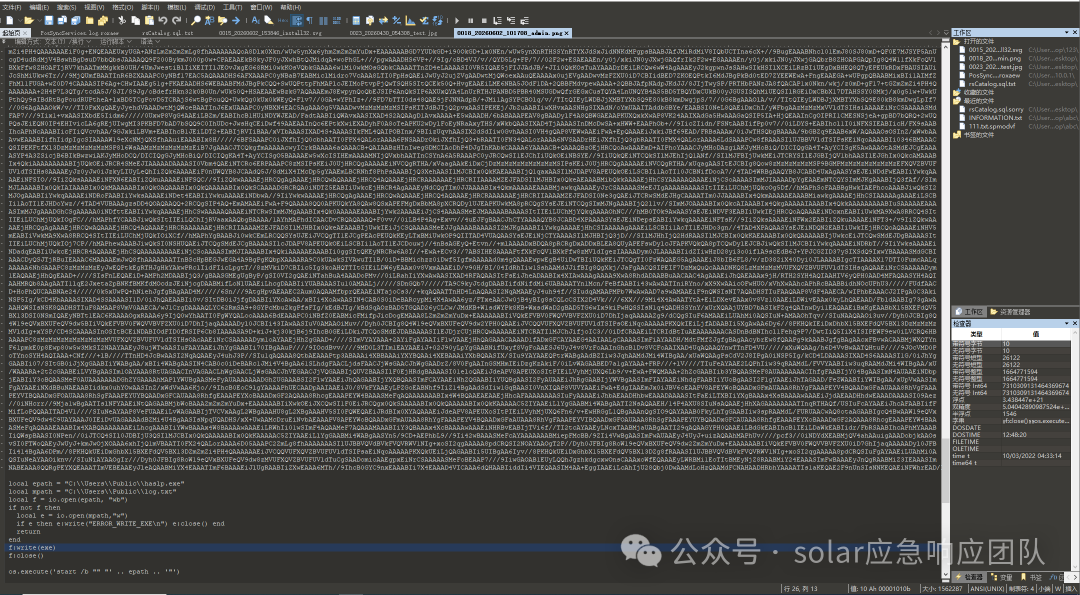Switch to the 书签 bottom tab
This screenshot has width=1080, height=595.
[1031, 577]
